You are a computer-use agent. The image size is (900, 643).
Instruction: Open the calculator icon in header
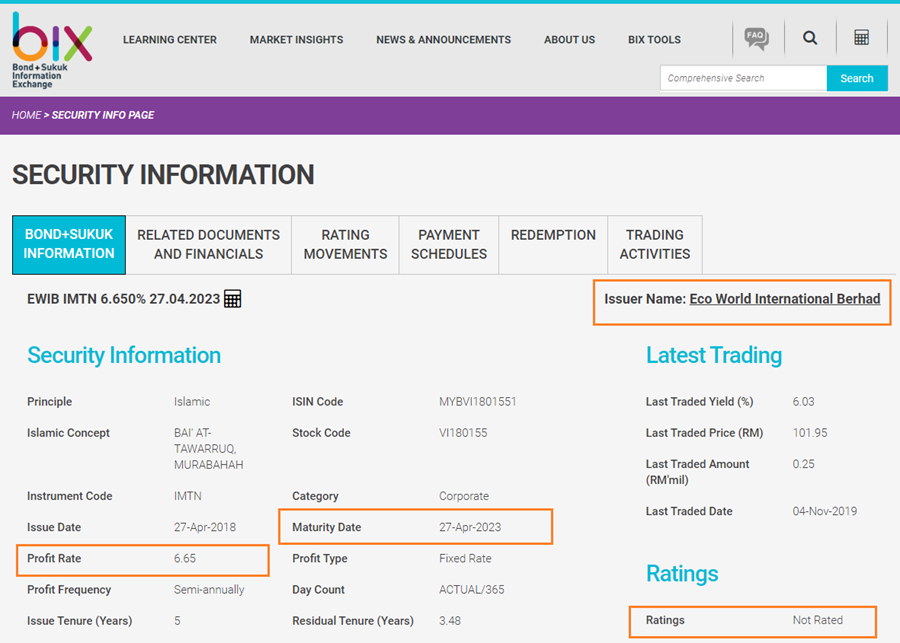click(862, 38)
